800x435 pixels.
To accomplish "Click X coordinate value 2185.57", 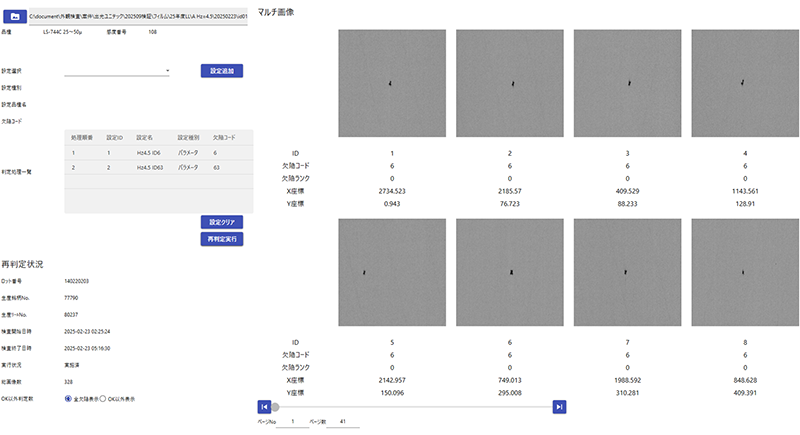I will 510,191.
